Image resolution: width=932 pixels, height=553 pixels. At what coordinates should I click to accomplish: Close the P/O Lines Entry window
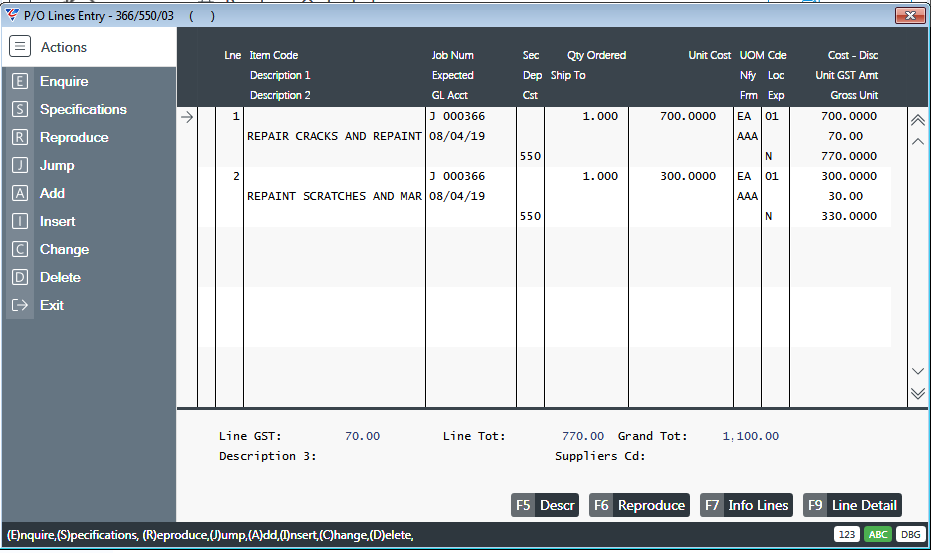[909, 15]
